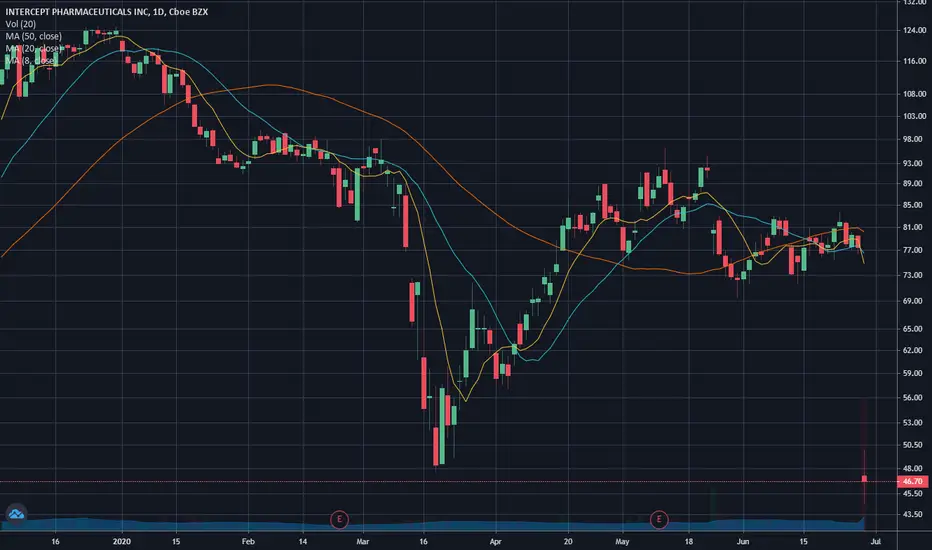Click the 62.00 price axis label
Screen dimensions: 932x550
(912, 350)
